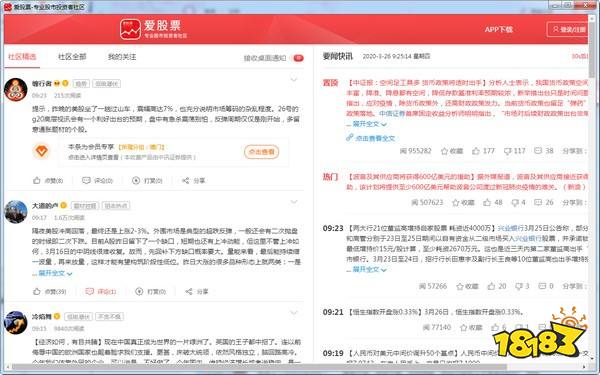Share the first post

click(194, 181)
